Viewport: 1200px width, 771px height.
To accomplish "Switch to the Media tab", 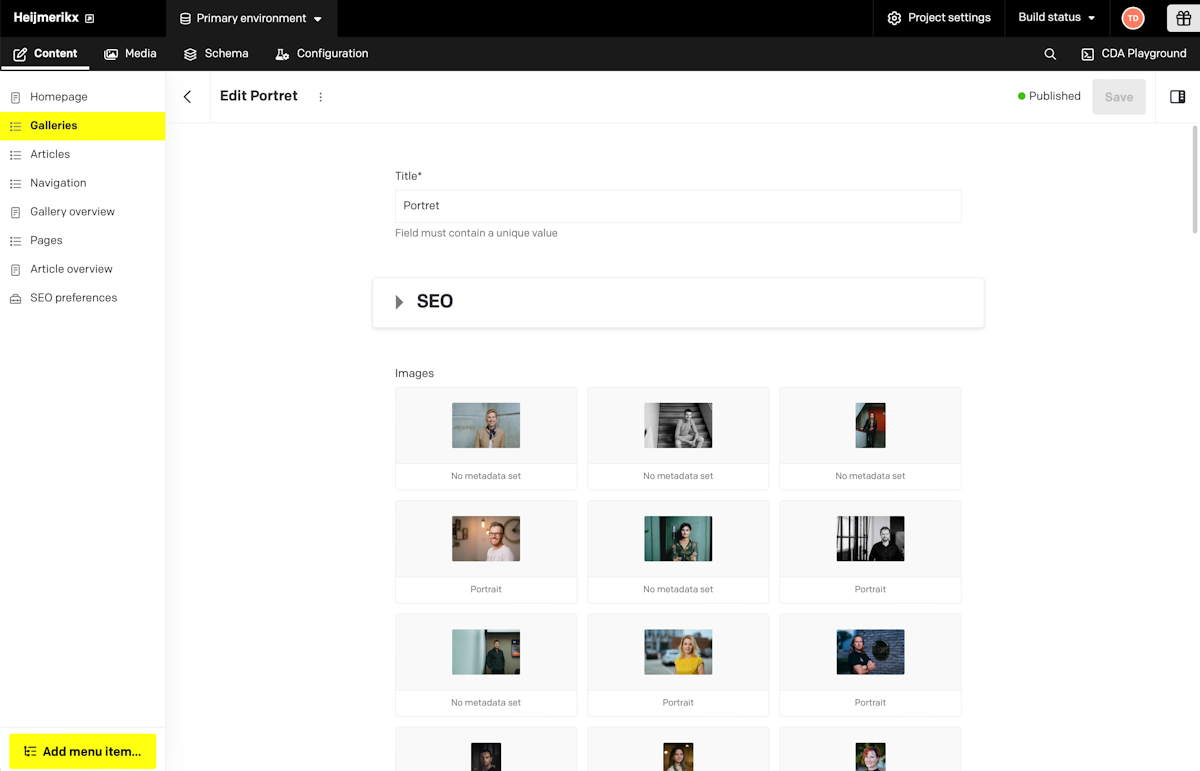I will (130, 54).
